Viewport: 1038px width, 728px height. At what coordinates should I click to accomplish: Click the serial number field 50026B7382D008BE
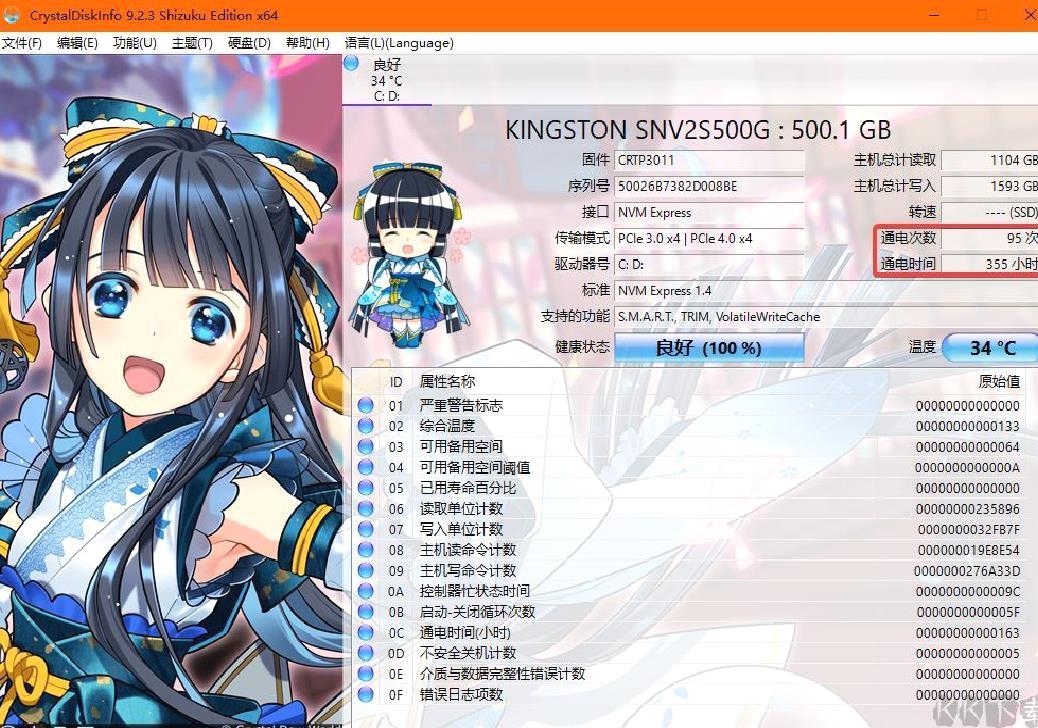click(x=709, y=186)
